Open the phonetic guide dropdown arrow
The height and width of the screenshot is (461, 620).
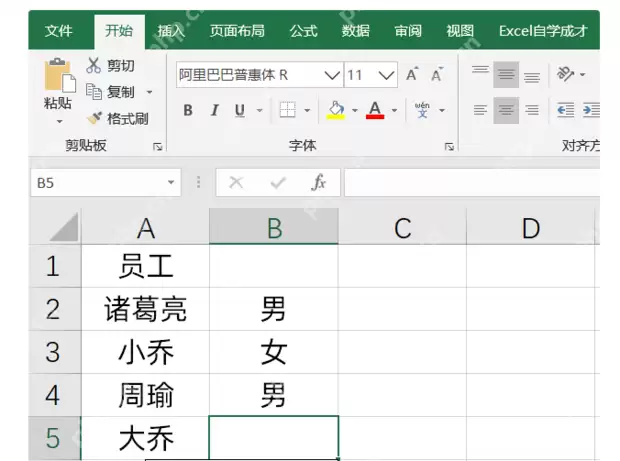click(x=442, y=110)
